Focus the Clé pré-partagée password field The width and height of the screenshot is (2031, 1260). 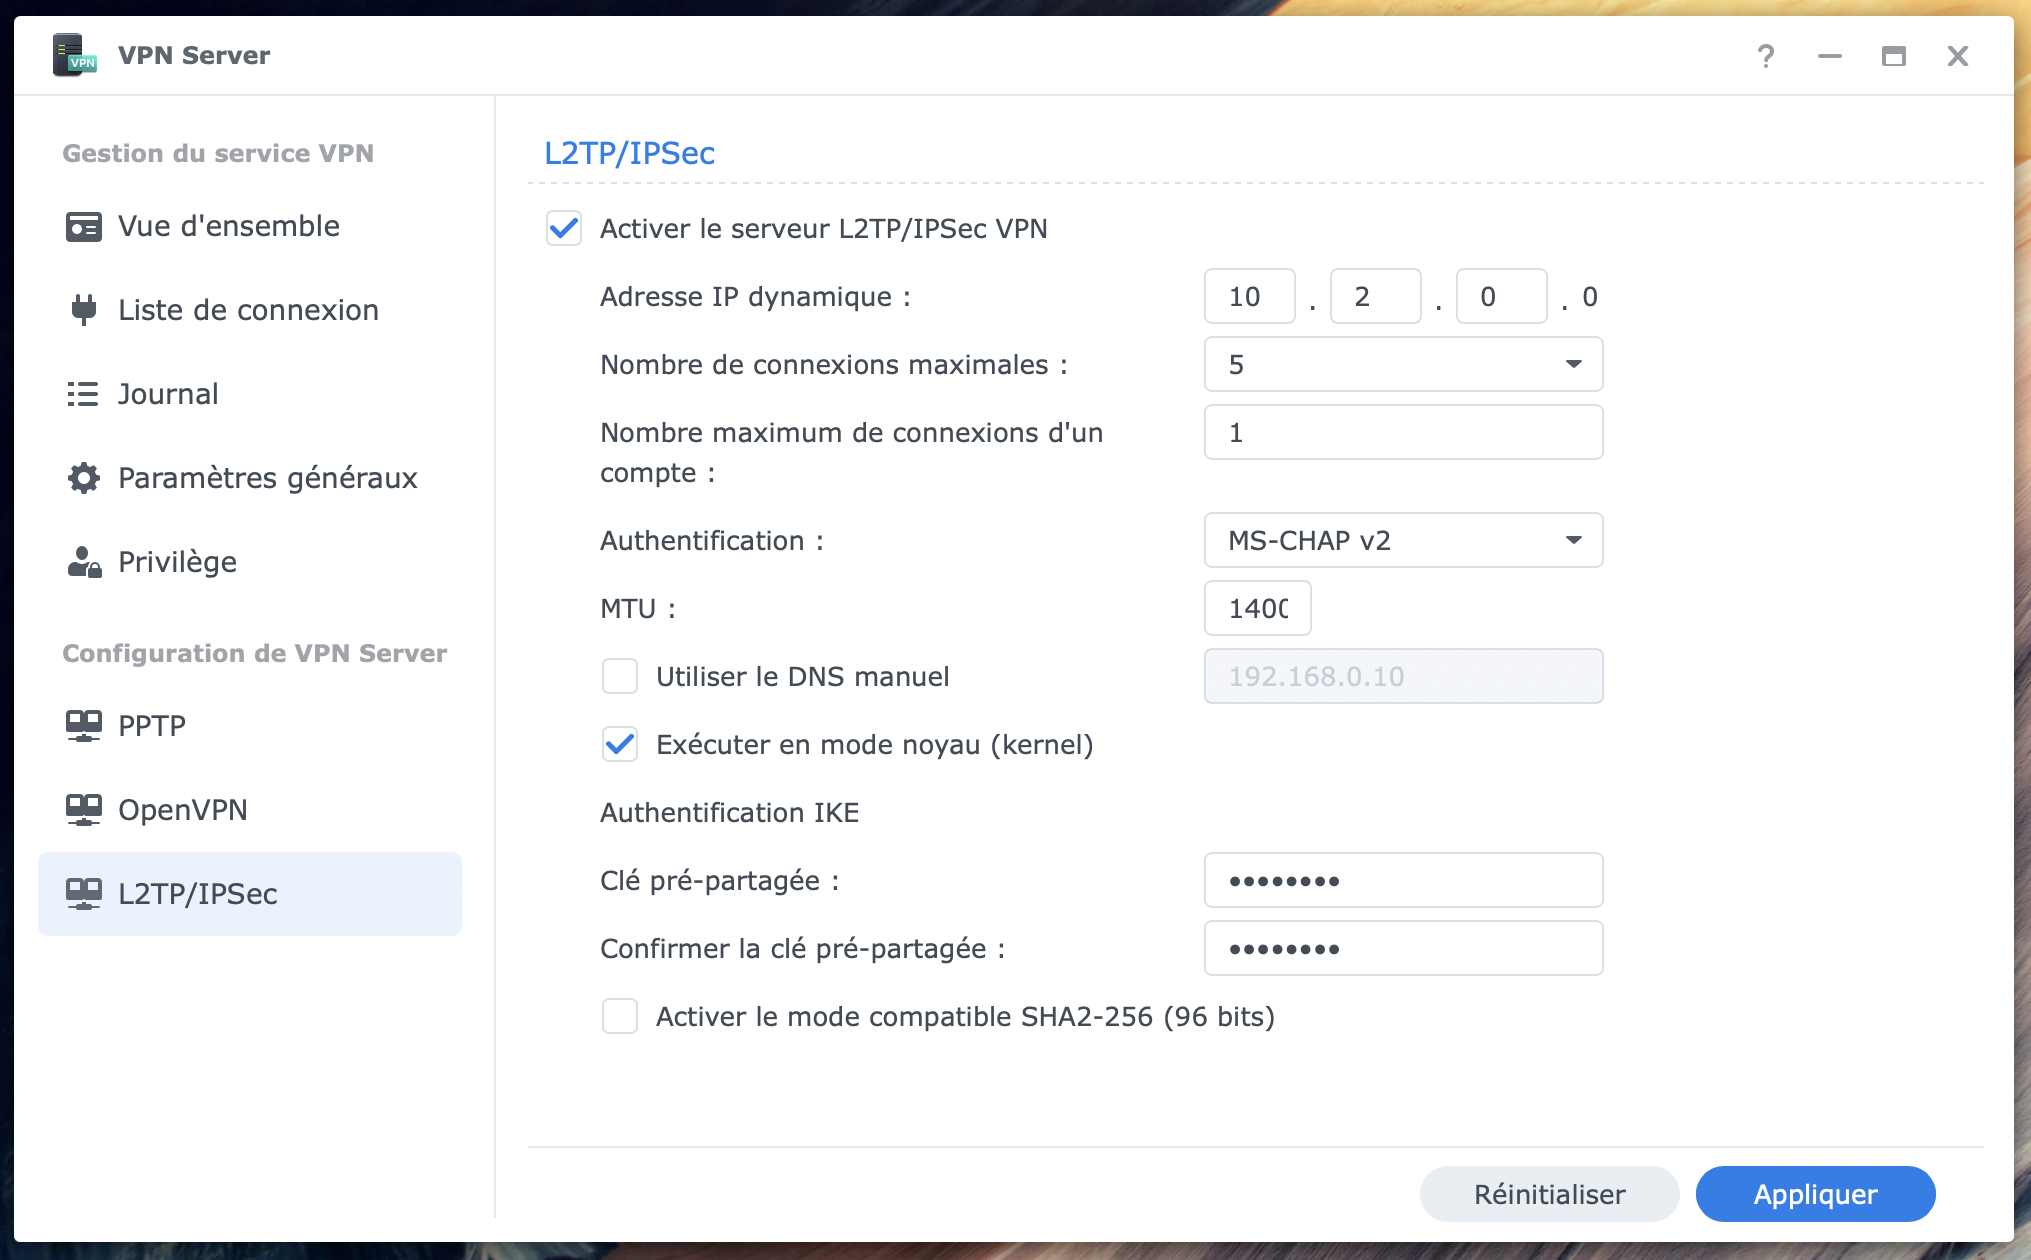[1402, 880]
